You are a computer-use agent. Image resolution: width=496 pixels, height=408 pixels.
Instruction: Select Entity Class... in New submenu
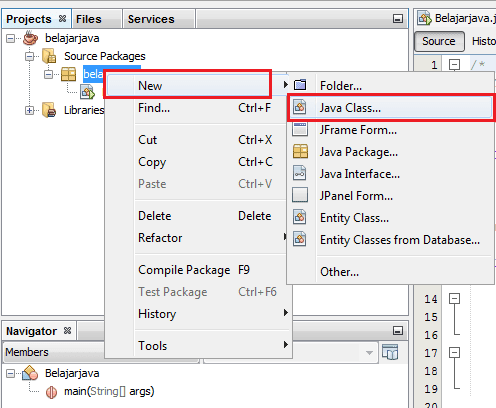[x=390, y=218]
